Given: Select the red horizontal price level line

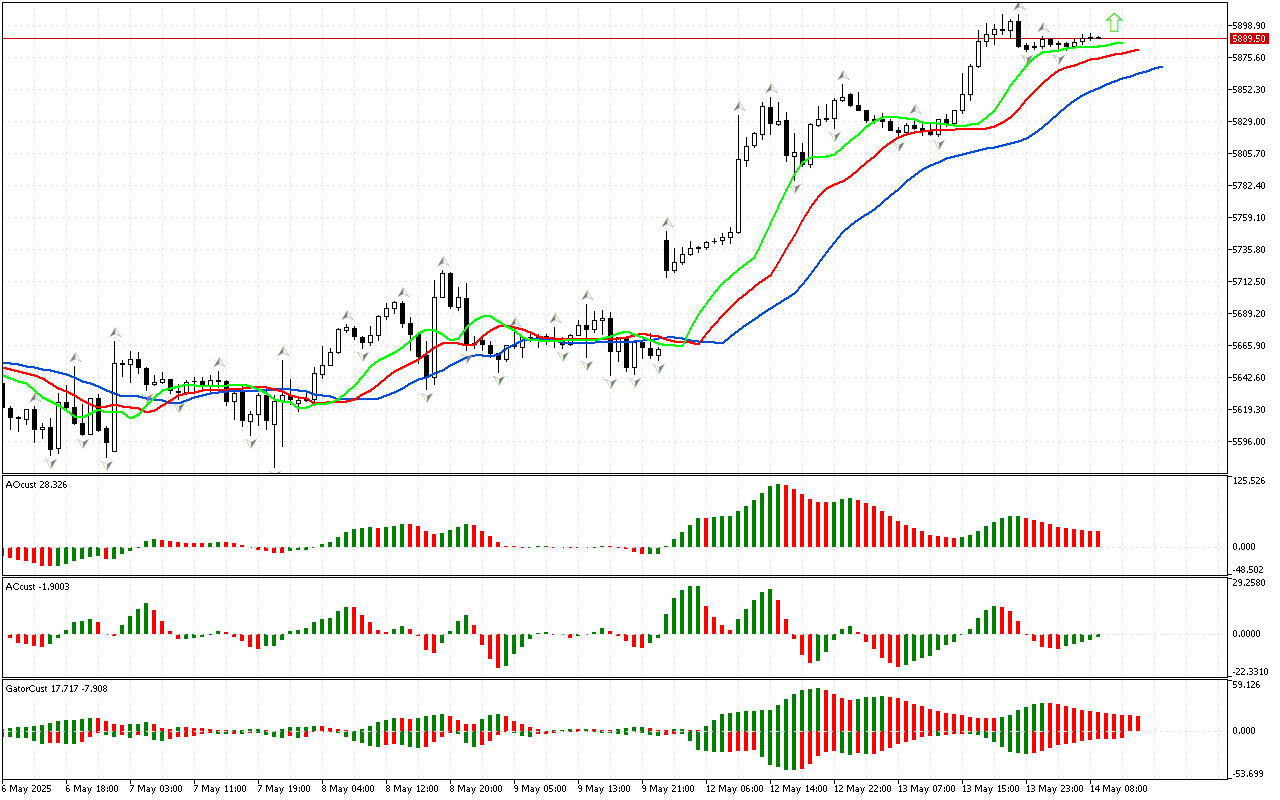Looking at the screenshot, I should [x=600, y=39].
